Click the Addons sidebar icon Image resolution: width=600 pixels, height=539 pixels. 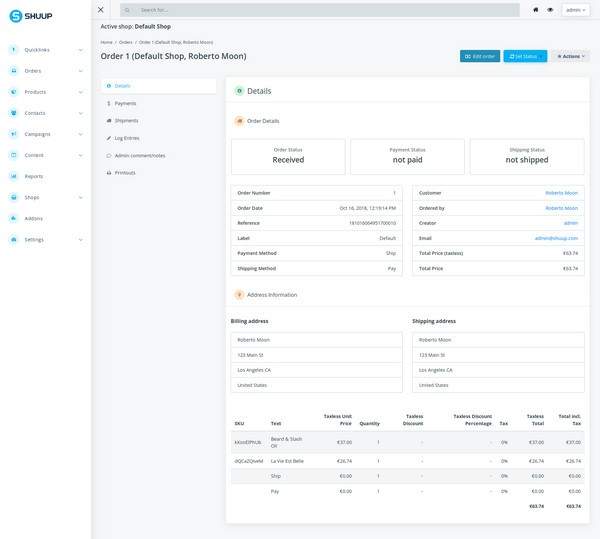14,218
